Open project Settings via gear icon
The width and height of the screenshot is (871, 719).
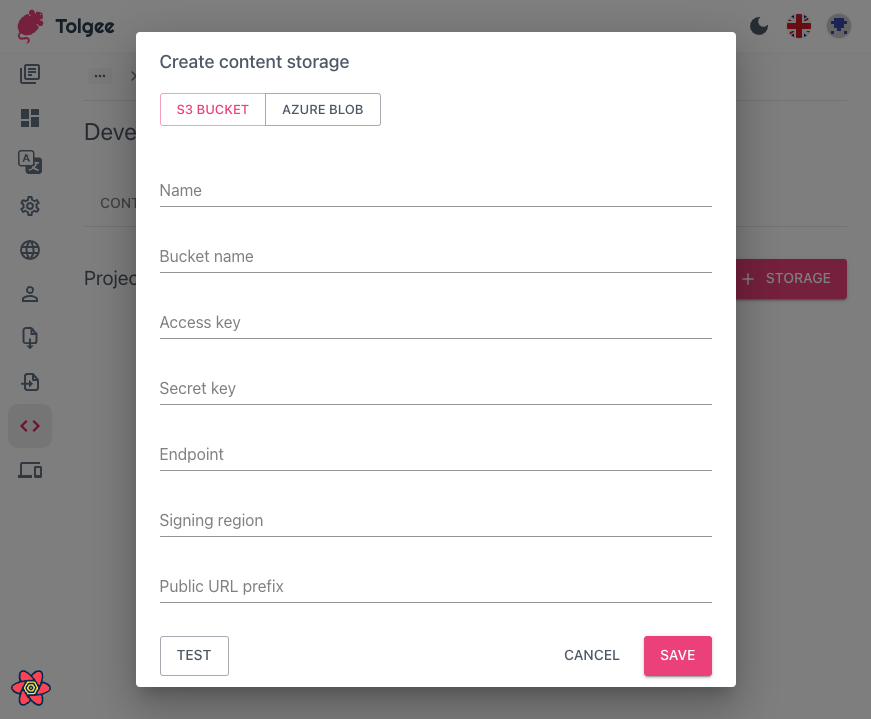tap(30, 206)
